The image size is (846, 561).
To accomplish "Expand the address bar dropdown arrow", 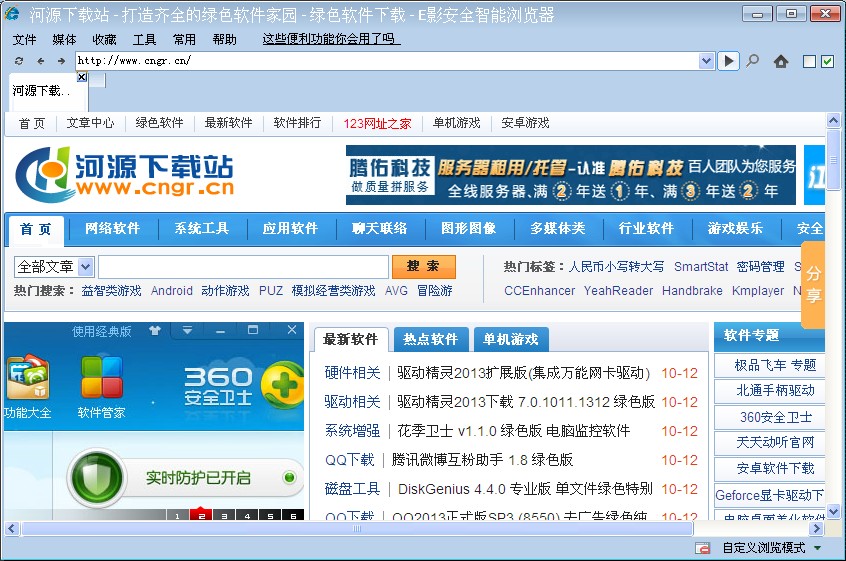I will coord(706,61).
